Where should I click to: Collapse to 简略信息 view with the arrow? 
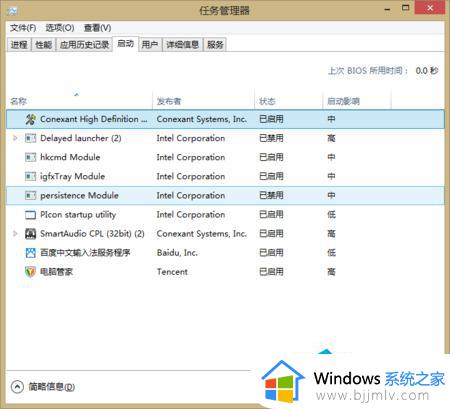pos(17,387)
